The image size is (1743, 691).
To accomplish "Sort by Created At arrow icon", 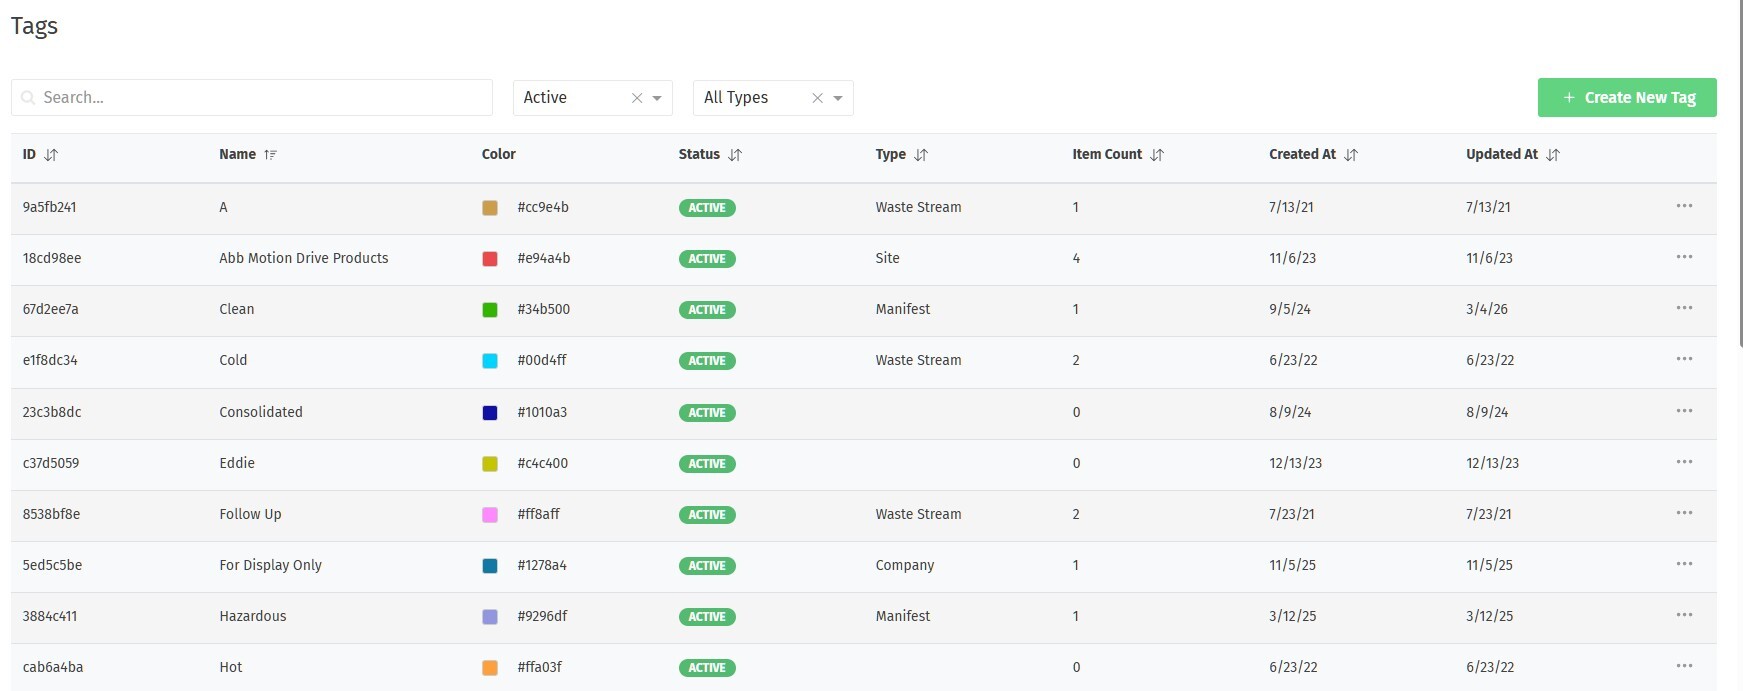I will 1351,155.
